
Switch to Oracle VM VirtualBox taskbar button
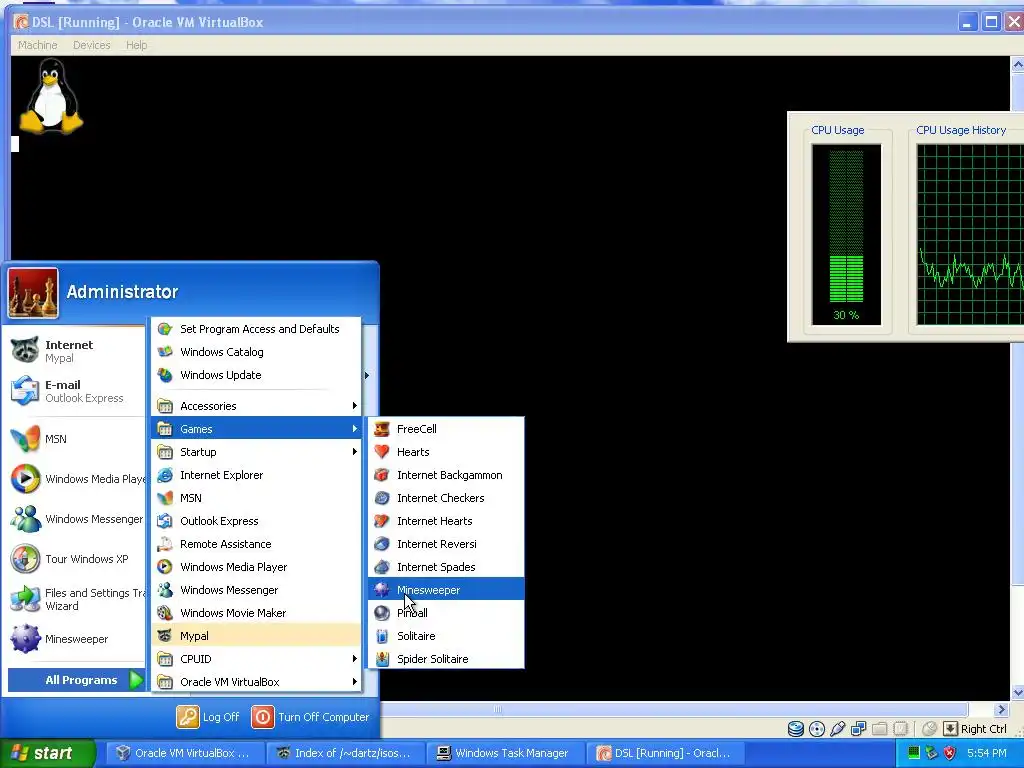pos(185,753)
